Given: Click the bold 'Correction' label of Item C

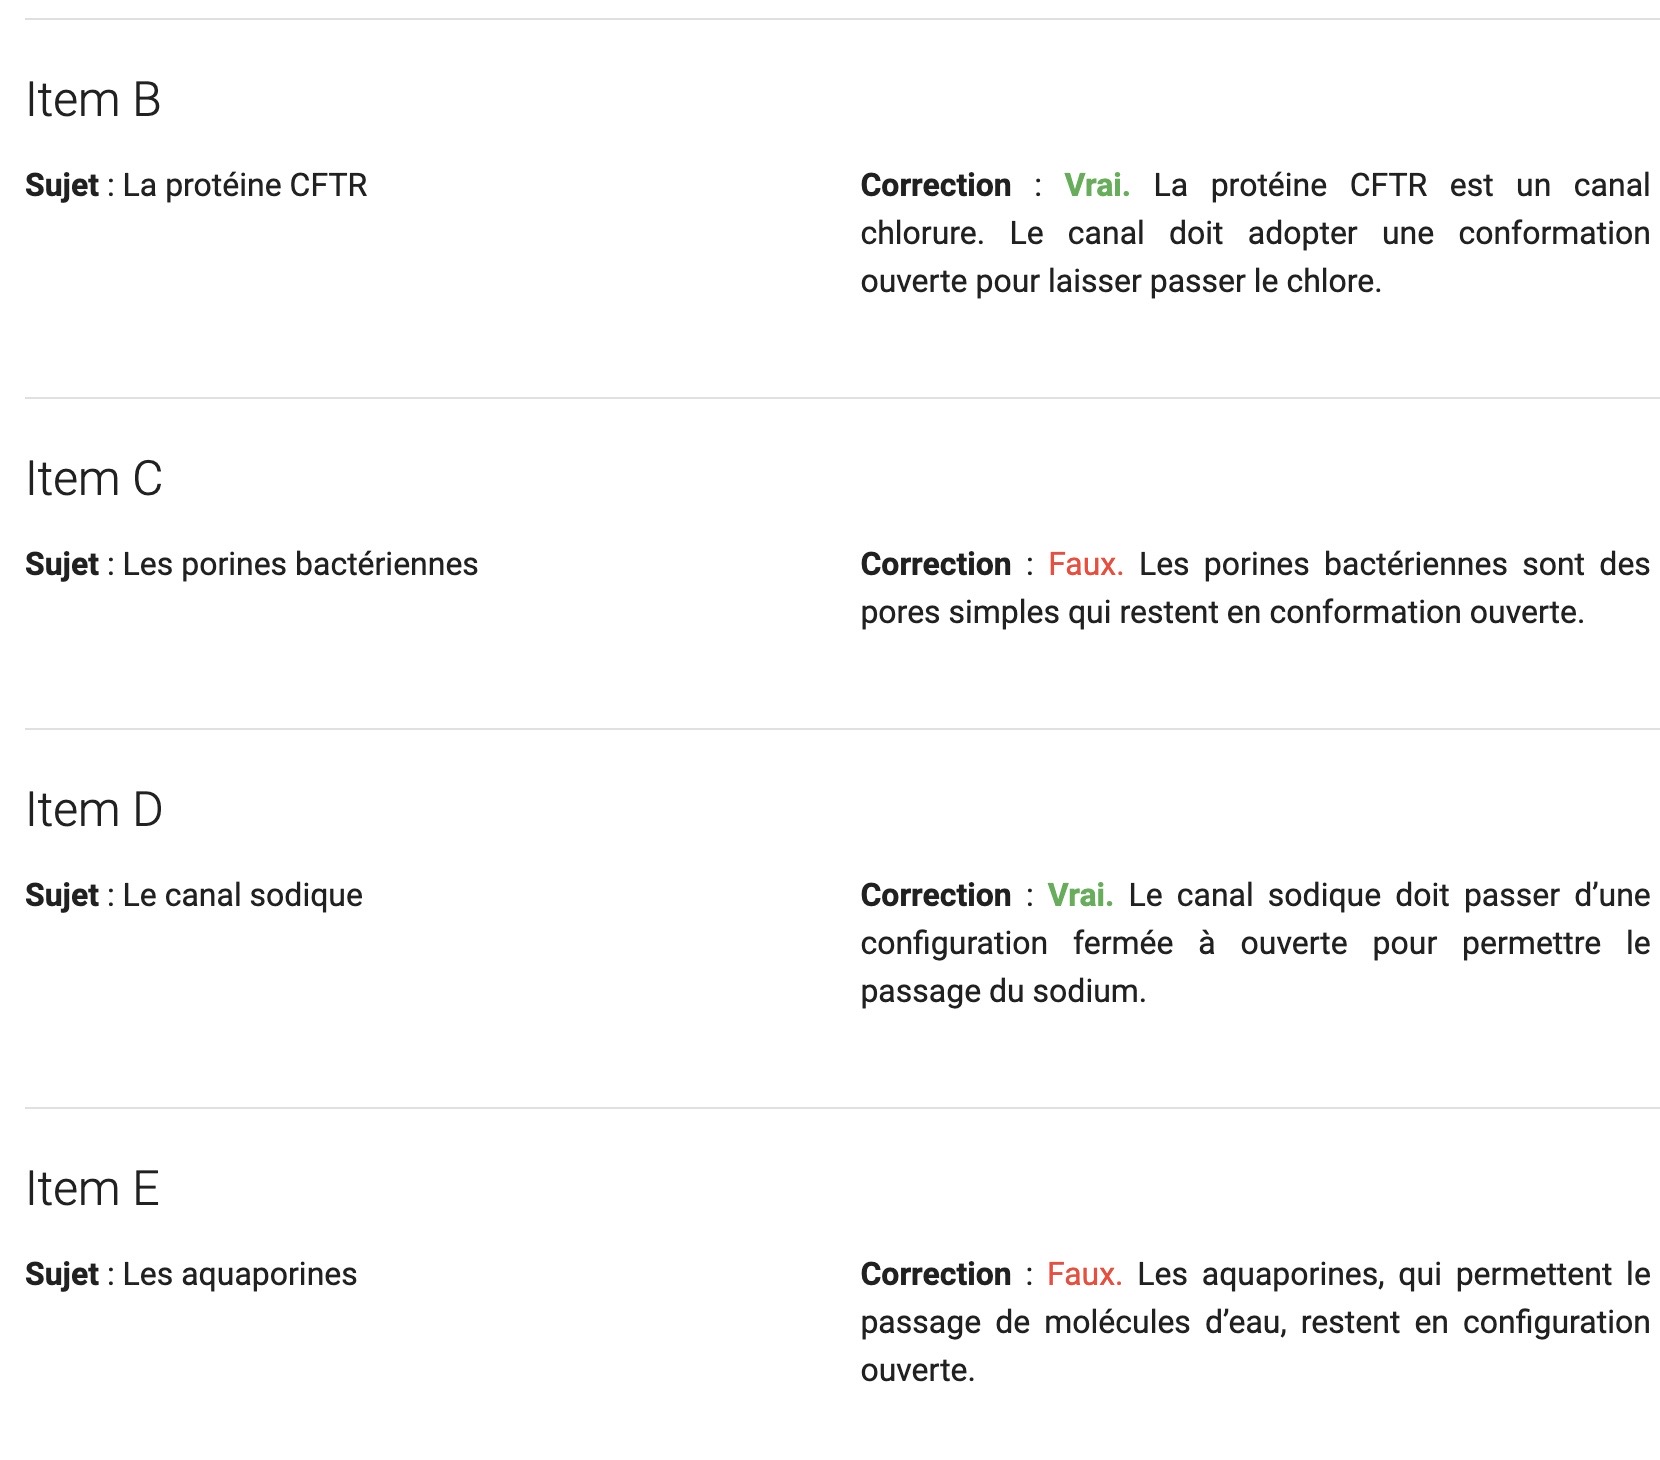Looking at the screenshot, I should tap(936, 565).
